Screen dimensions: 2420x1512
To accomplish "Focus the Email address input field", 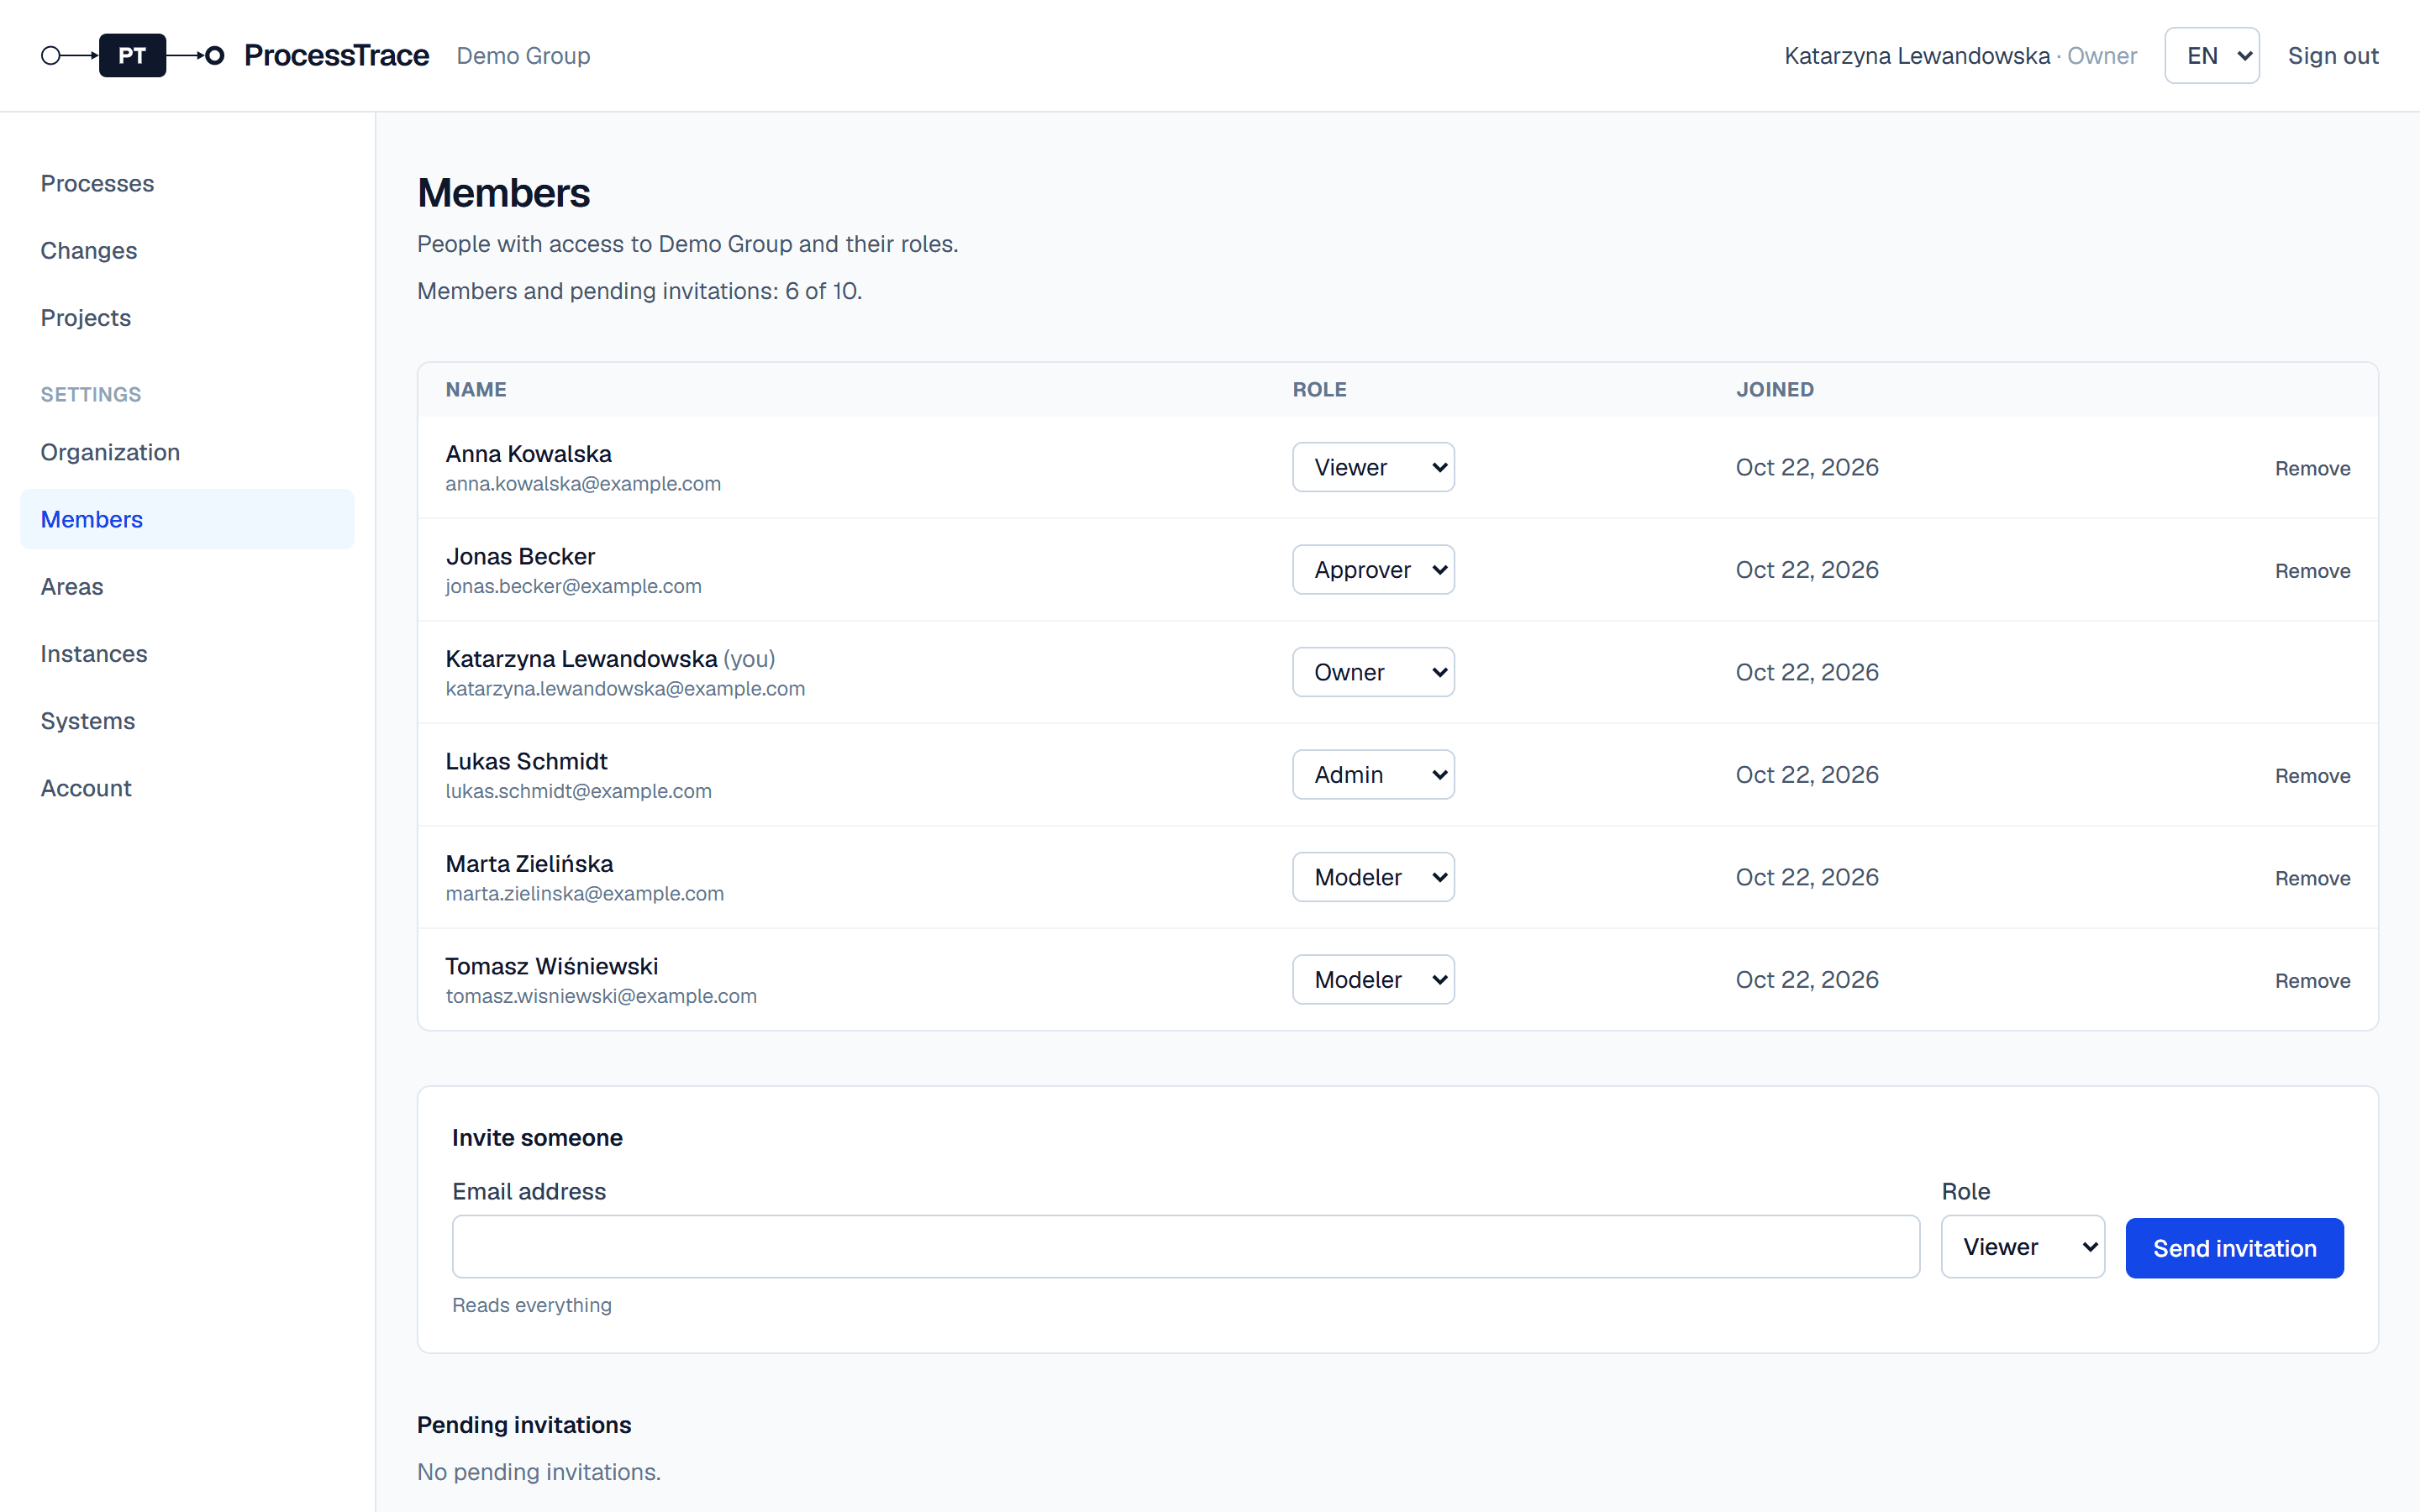I will click(x=1186, y=1247).
